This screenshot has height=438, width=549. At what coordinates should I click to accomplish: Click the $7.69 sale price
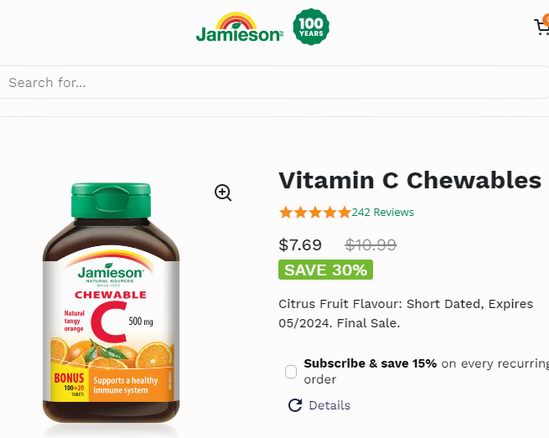300,244
